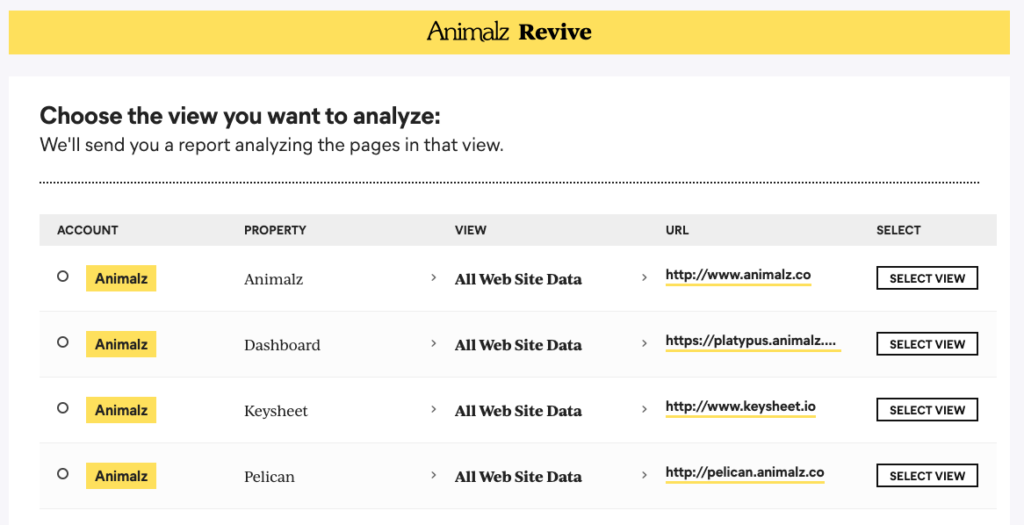Click the chevron after the Keysheet property
Screen dimensions: 1024x525
click(x=433, y=409)
